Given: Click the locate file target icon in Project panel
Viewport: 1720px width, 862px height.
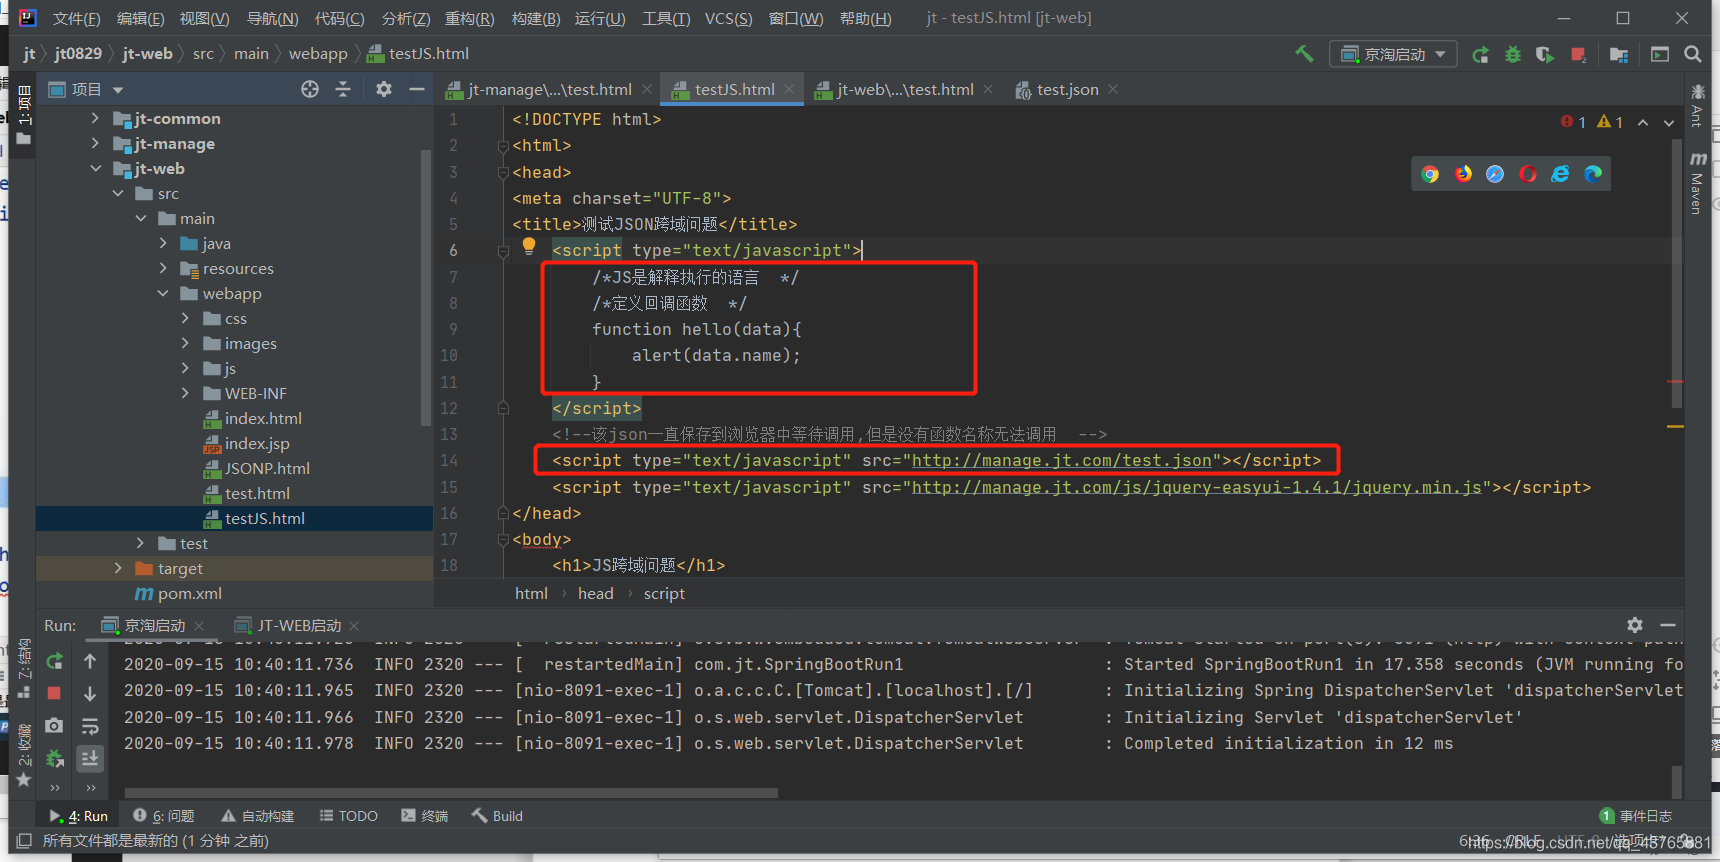Looking at the screenshot, I should (x=310, y=89).
